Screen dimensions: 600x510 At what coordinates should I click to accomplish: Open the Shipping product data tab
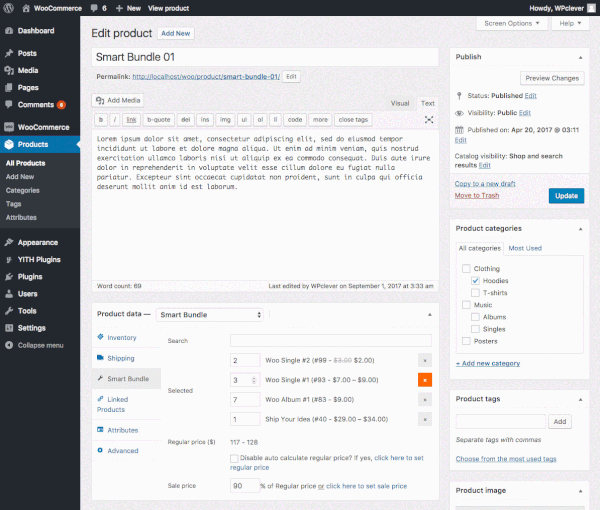point(126,358)
